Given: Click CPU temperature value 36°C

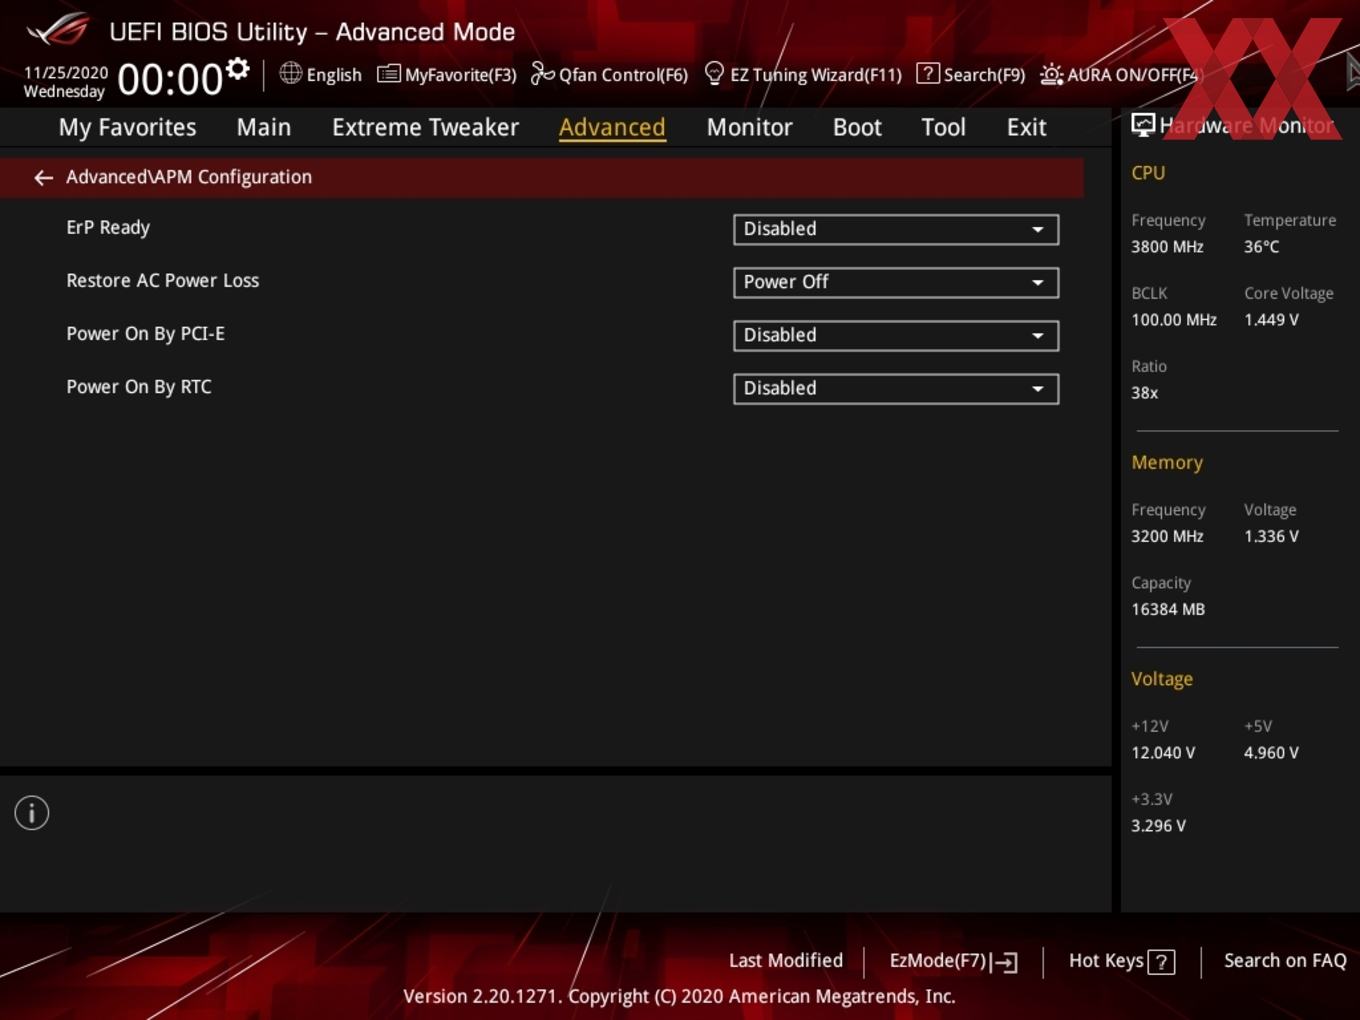Looking at the screenshot, I should (1261, 247).
